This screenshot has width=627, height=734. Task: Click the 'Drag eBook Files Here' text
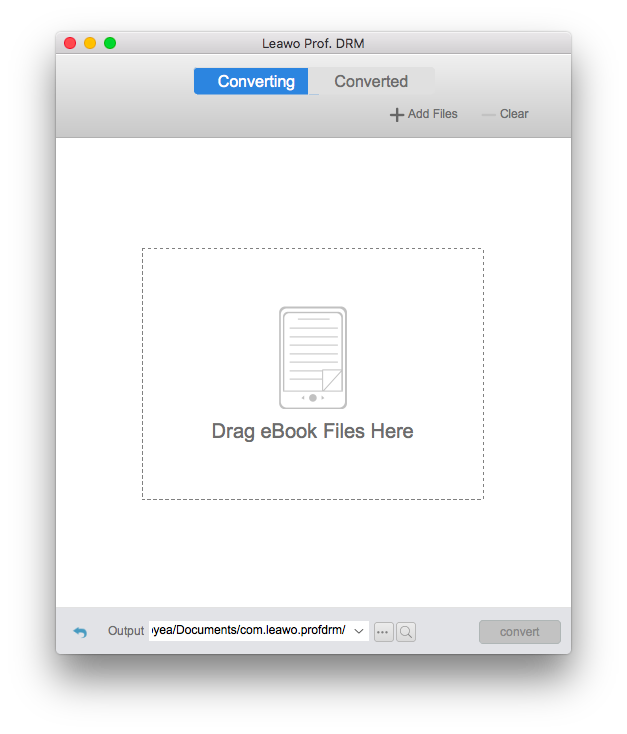coord(312,432)
